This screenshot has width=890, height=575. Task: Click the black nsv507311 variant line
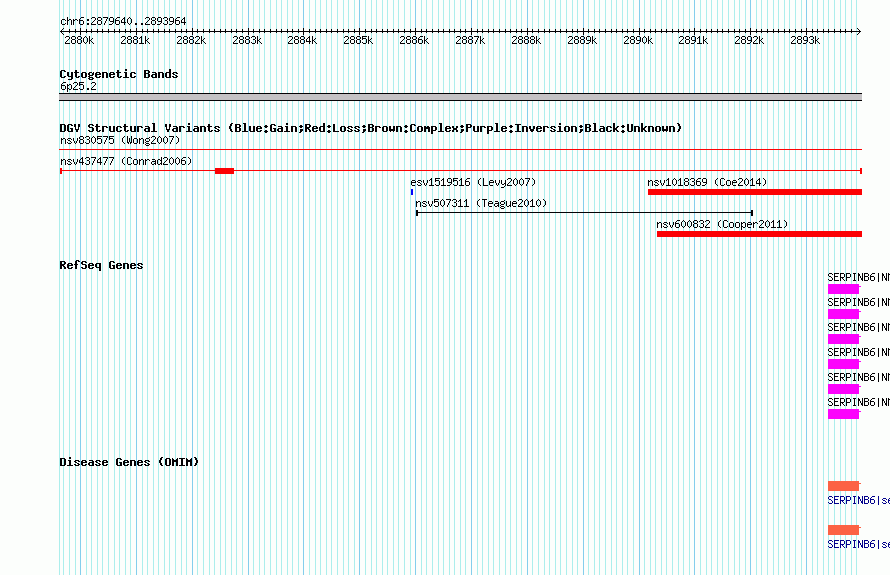[585, 213]
